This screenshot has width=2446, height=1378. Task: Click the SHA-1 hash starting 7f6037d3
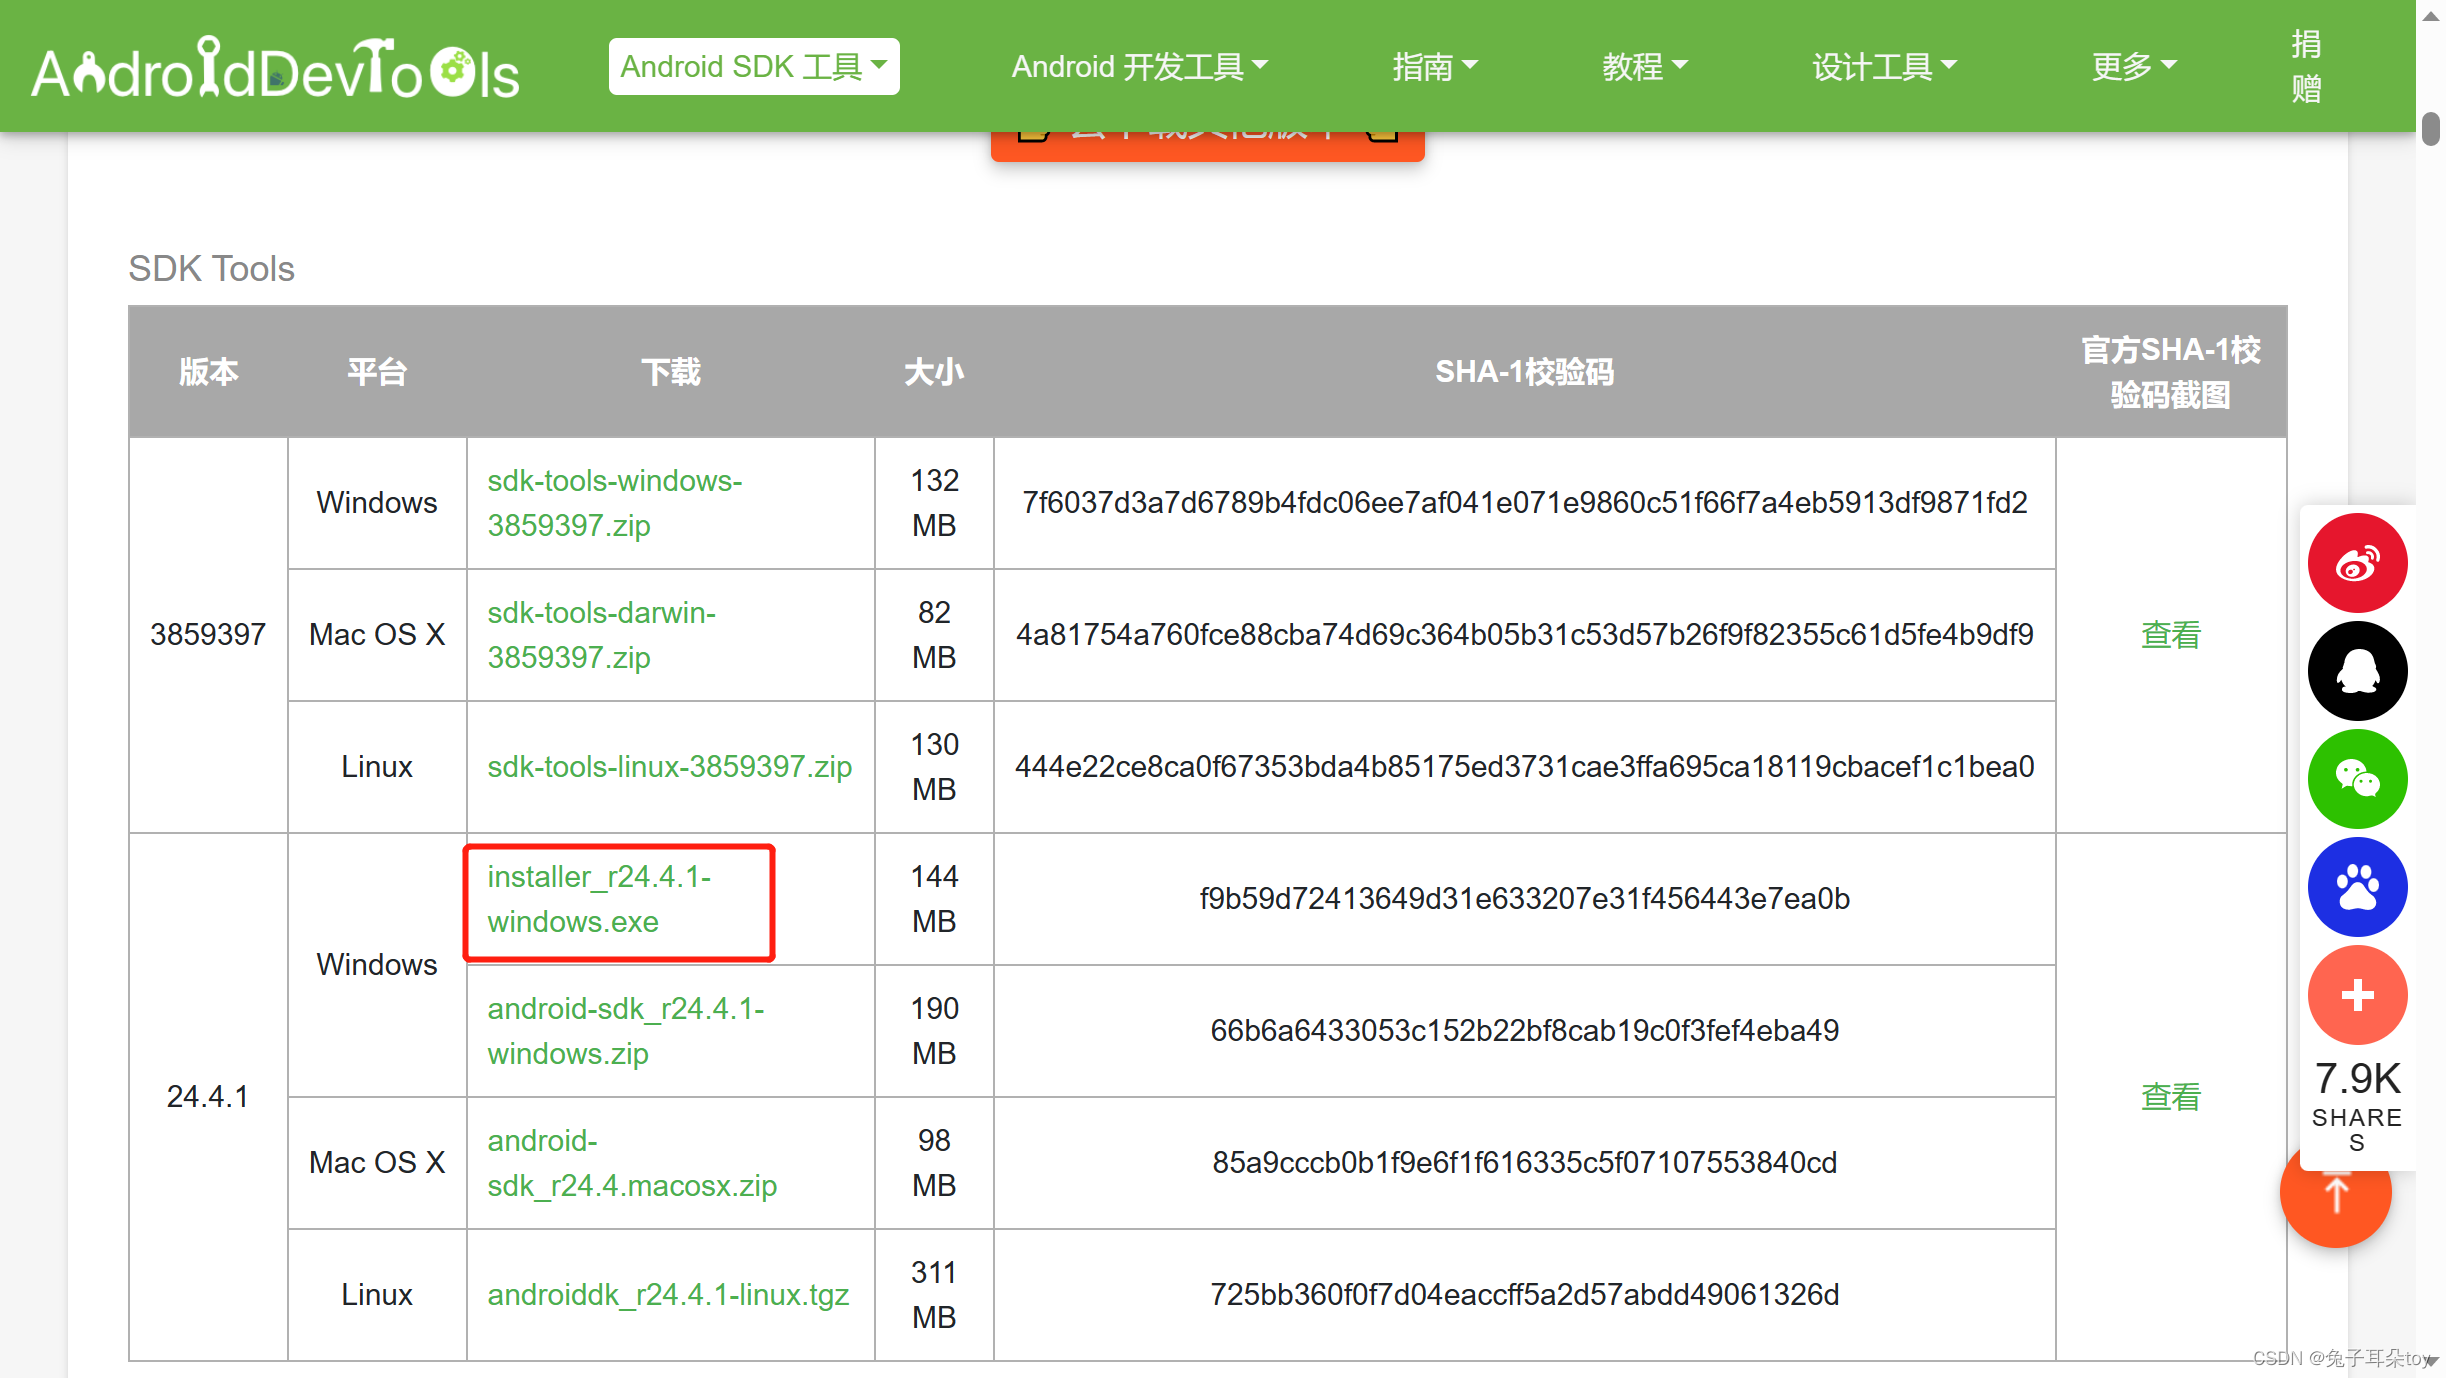(1524, 503)
